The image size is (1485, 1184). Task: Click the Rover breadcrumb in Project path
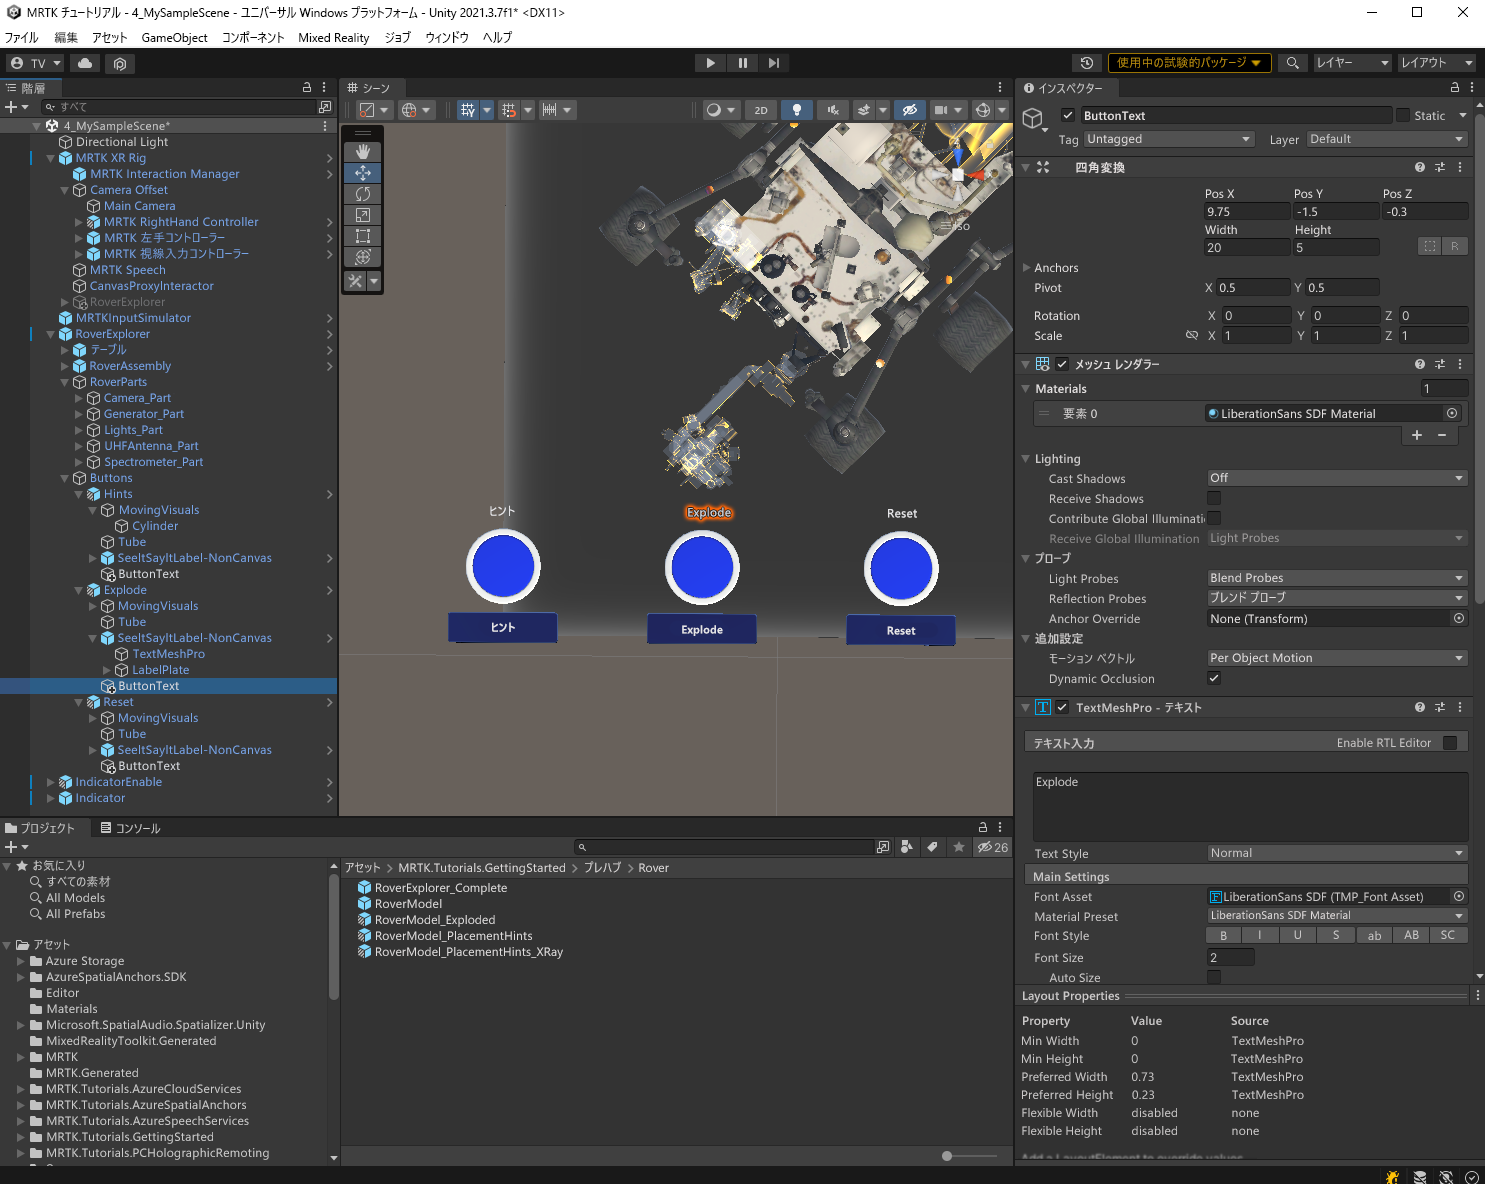tap(653, 868)
